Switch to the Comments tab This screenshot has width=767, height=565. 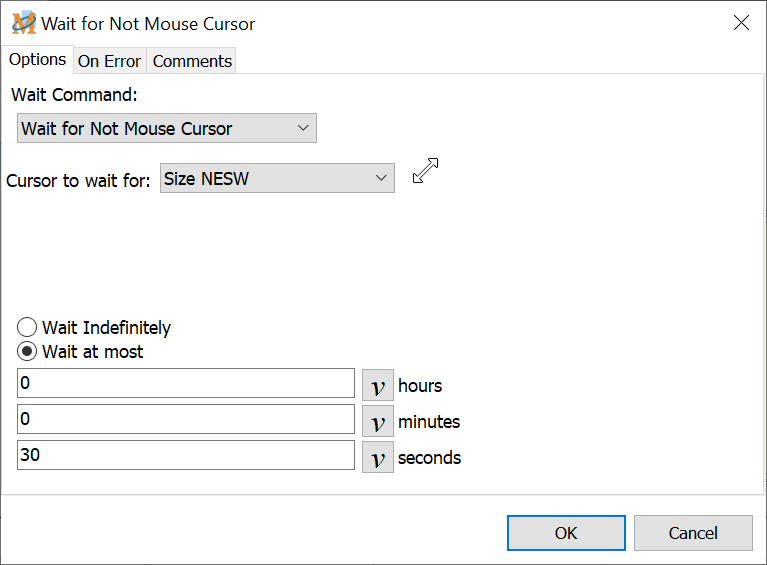(192, 61)
